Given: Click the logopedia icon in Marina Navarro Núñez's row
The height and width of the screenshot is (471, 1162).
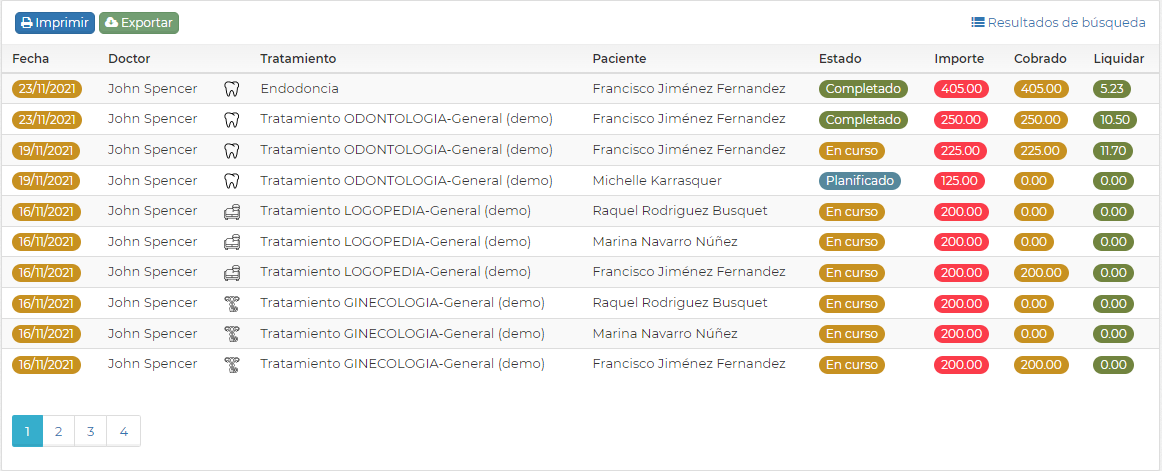Looking at the screenshot, I should click(x=232, y=242).
